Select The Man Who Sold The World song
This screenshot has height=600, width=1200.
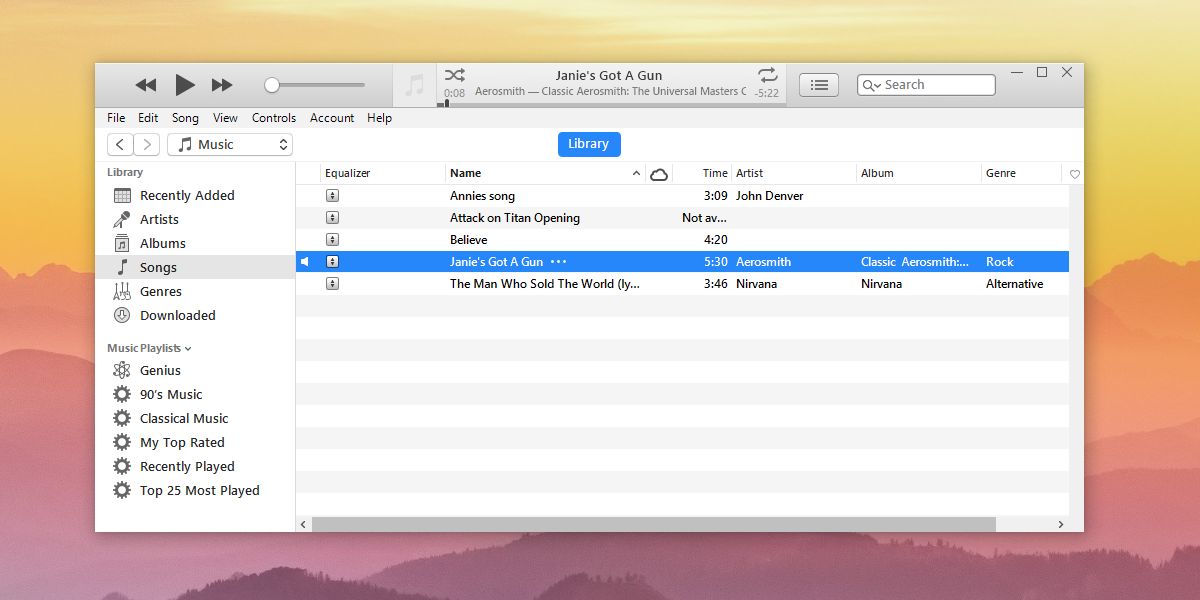pos(682,284)
